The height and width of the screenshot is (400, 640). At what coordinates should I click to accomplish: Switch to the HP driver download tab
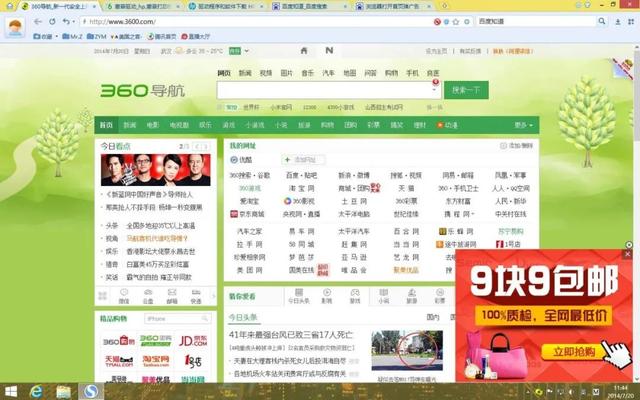226,7
